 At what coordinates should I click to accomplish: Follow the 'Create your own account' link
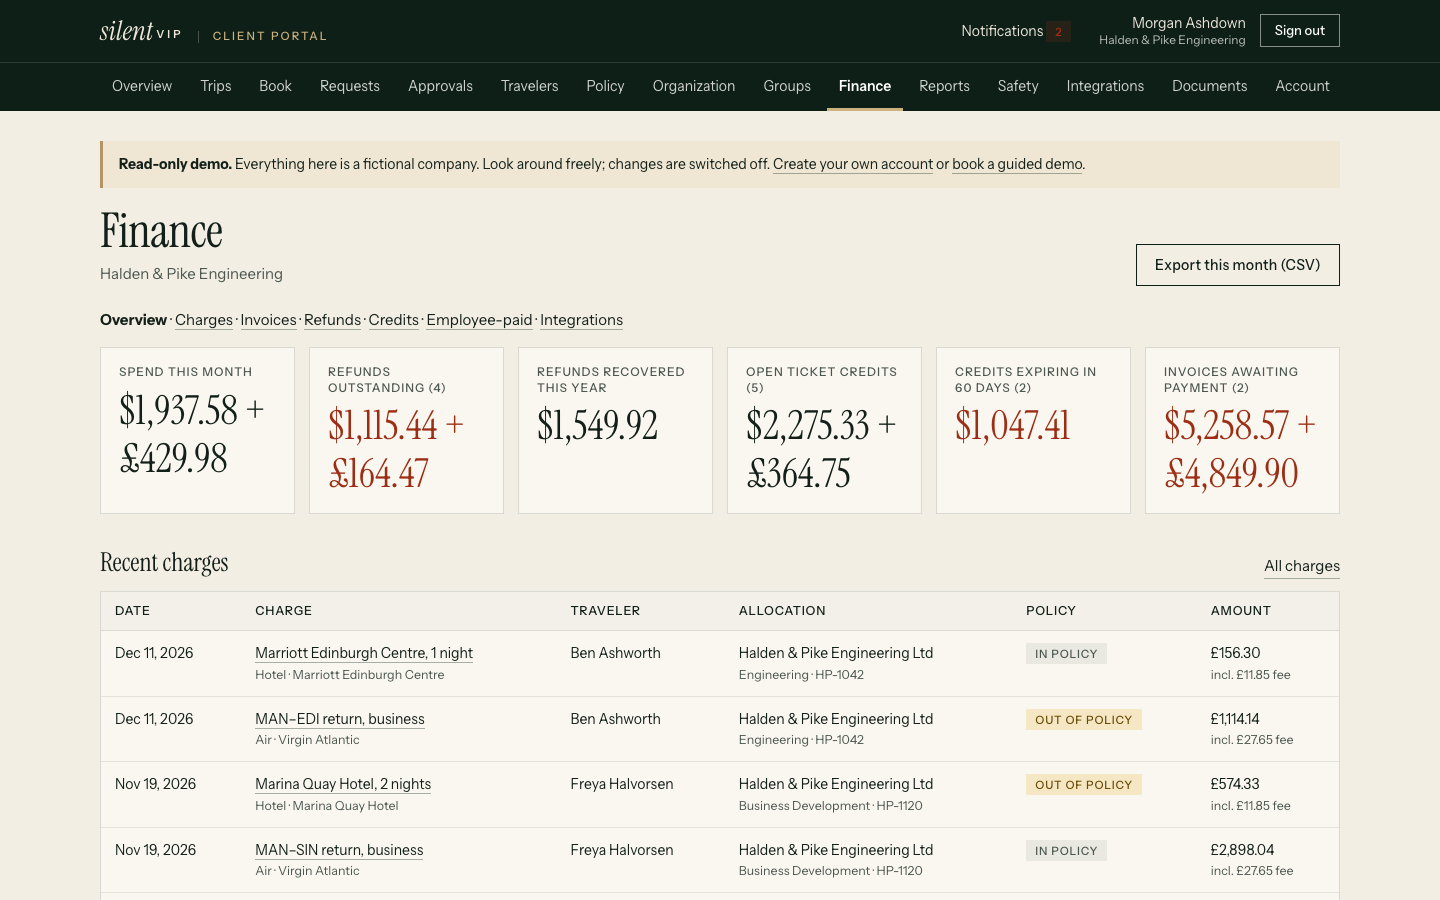point(853,164)
